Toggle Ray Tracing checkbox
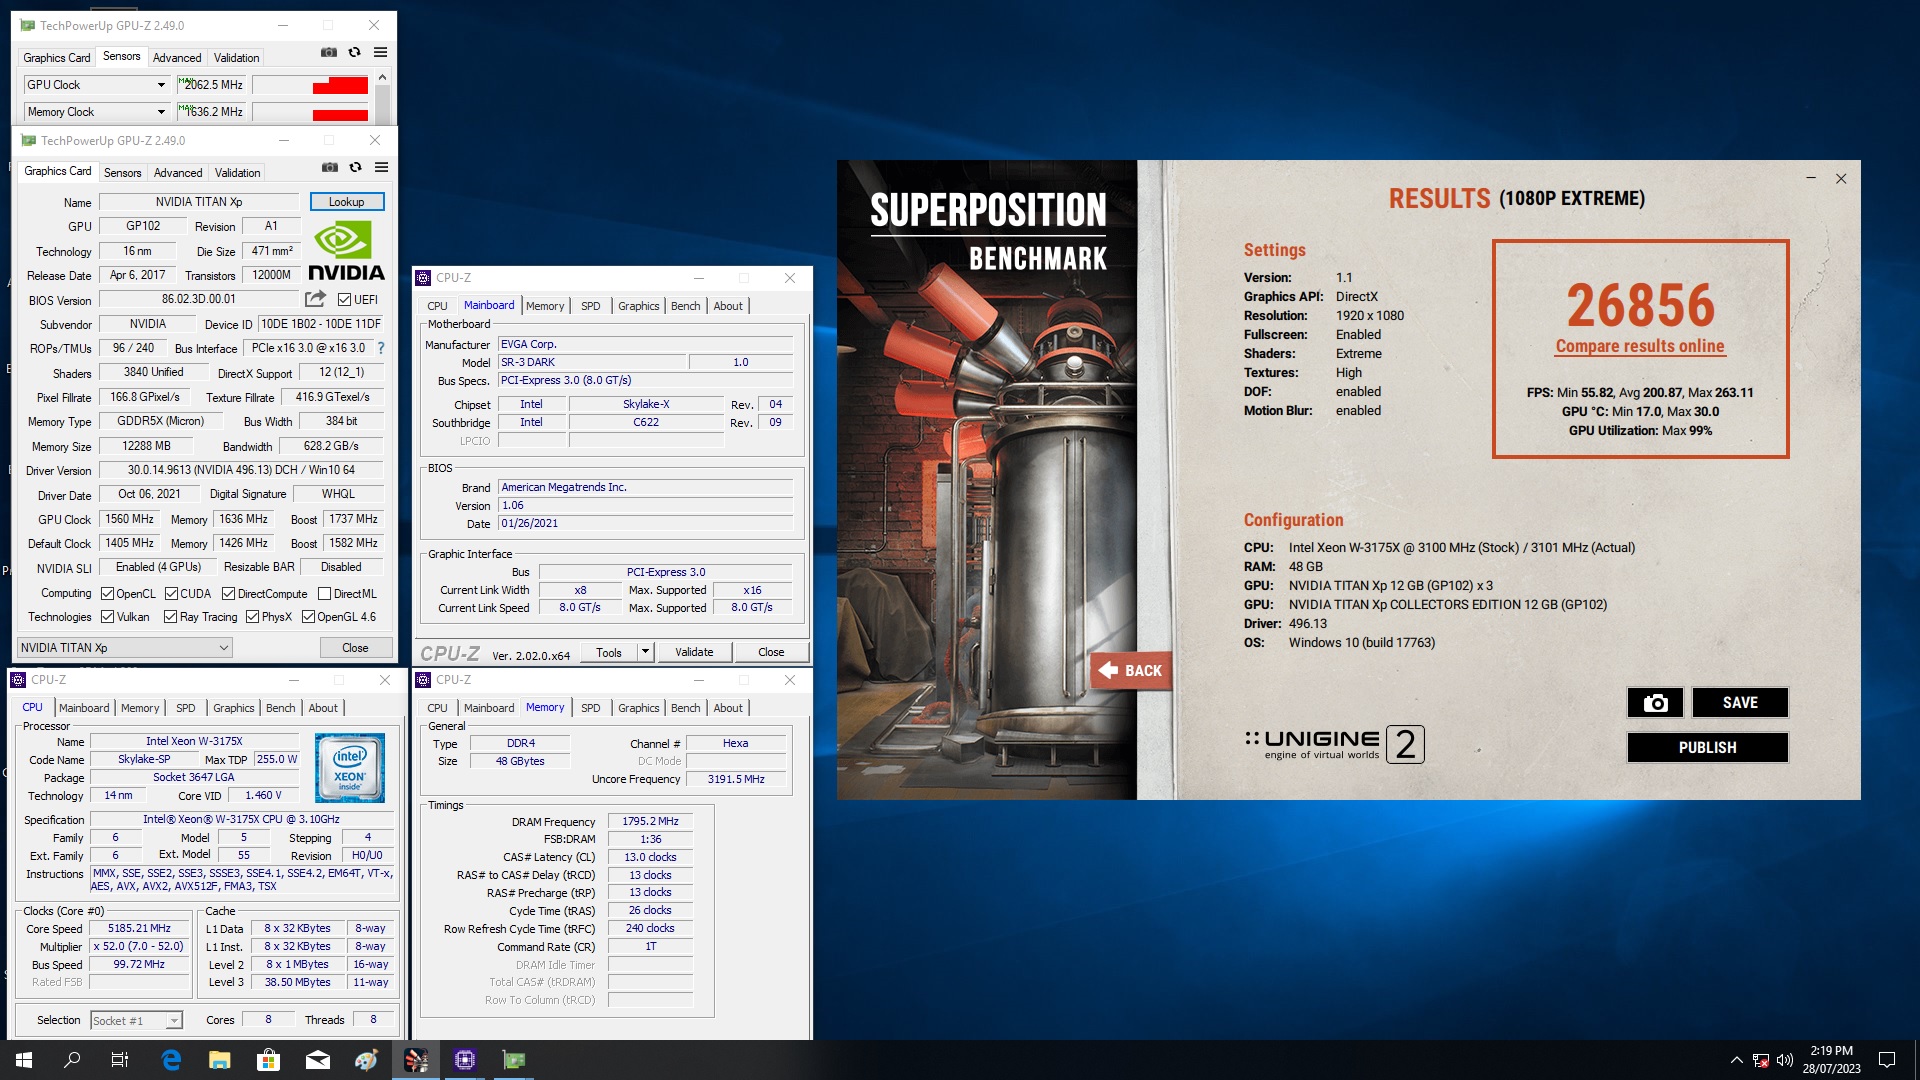 pyautogui.click(x=170, y=617)
